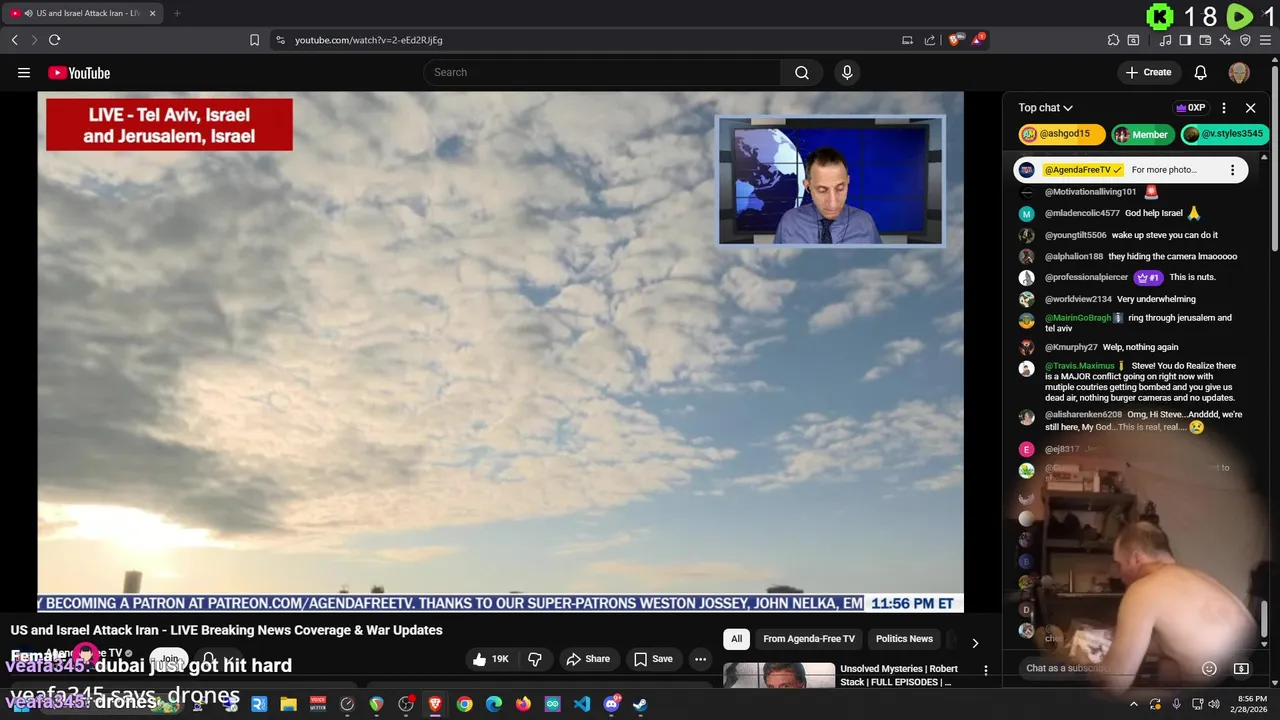The width and height of the screenshot is (1280, 720).
Task: Like the video with 19K likes
Action: click(491, 659)
